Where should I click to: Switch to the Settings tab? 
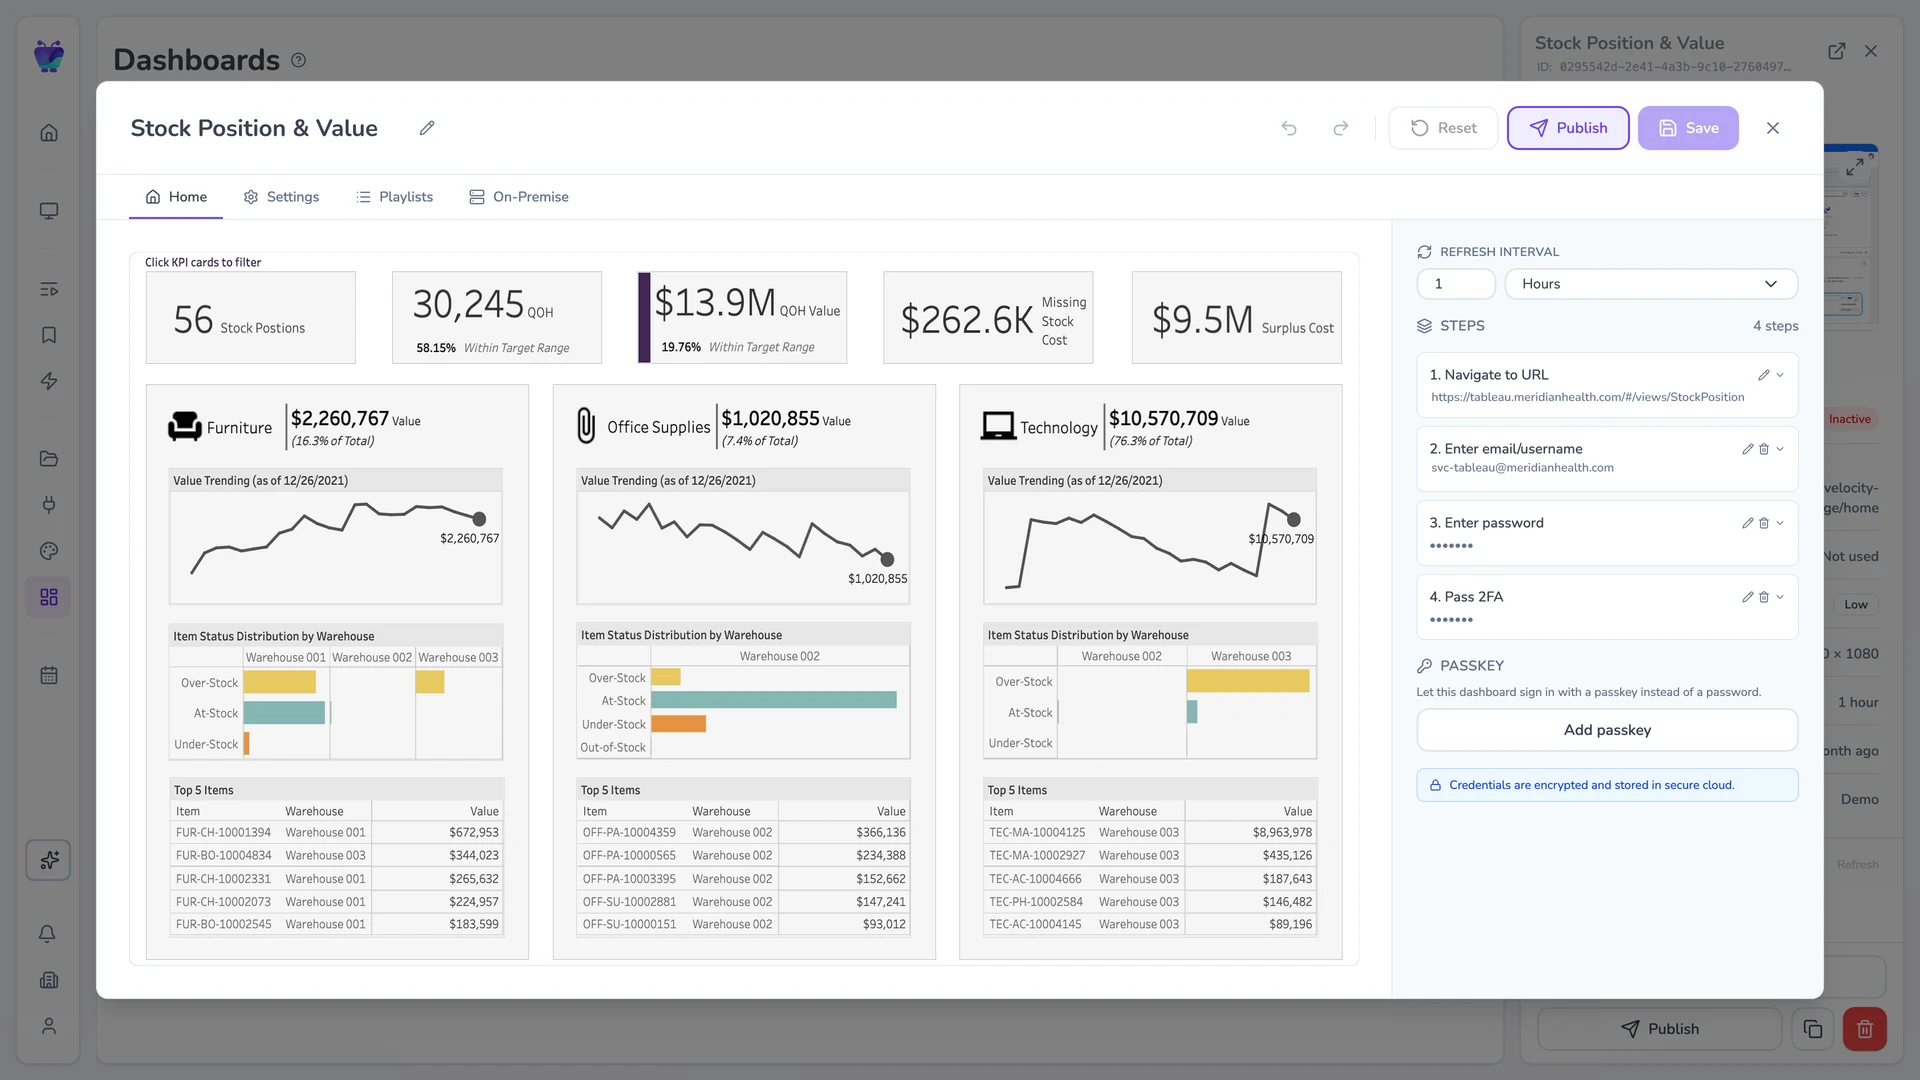coord(281,197)
